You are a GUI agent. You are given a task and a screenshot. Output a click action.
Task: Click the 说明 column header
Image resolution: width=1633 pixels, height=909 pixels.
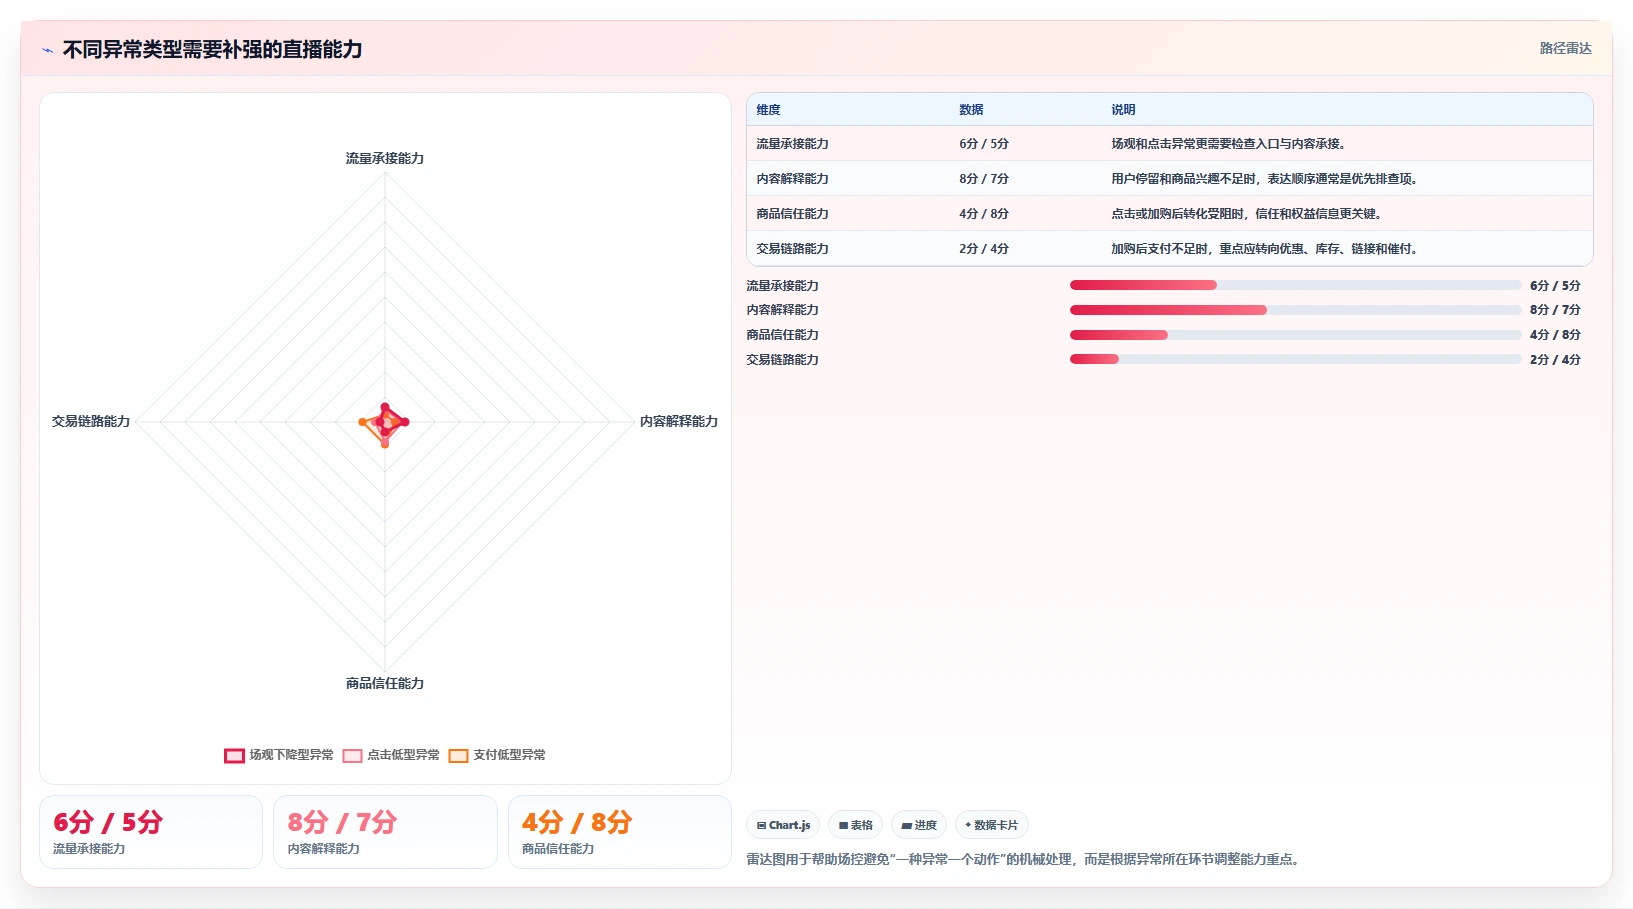click(x=1123, y=110)
